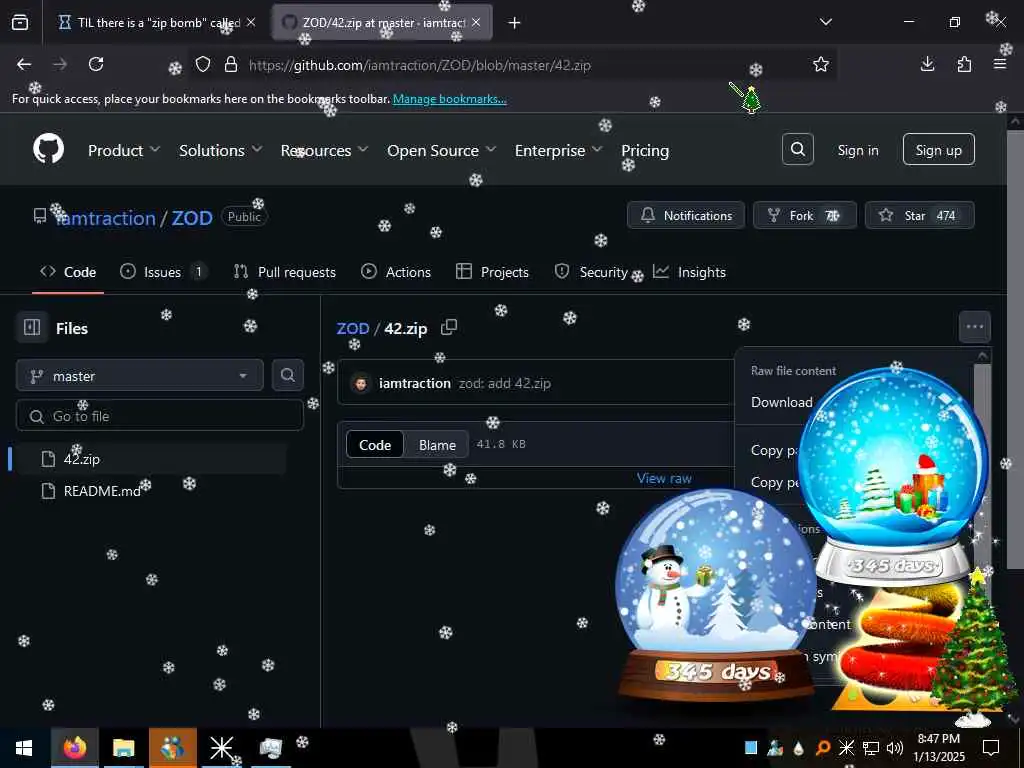Open the iamtraction profile link
The image size is (1024, 768).
[105, 217]
